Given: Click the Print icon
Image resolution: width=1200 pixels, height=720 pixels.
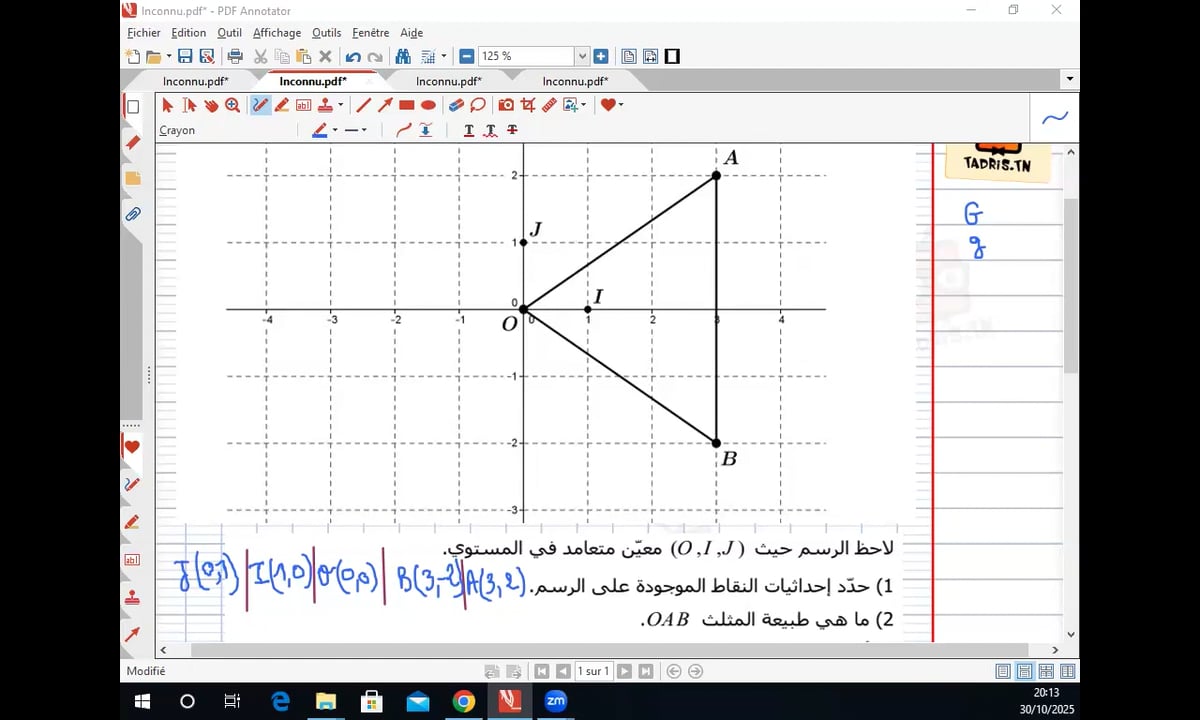Looking at the screenshot, I should [x=235, y=57].
